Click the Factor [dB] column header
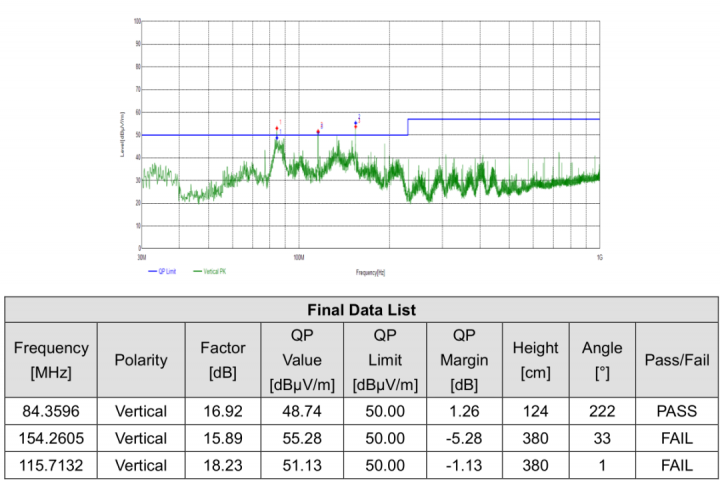Screen dimensions: 720x480 222,359
